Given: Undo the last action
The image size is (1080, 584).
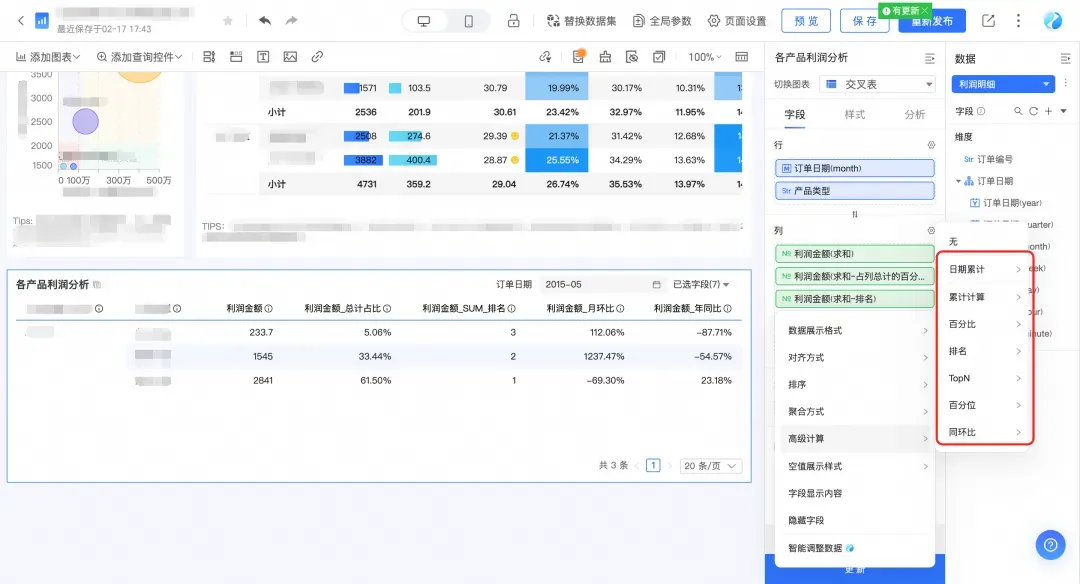Looking at the screenshot, I should pyautogui.click(x=264, y=21).
